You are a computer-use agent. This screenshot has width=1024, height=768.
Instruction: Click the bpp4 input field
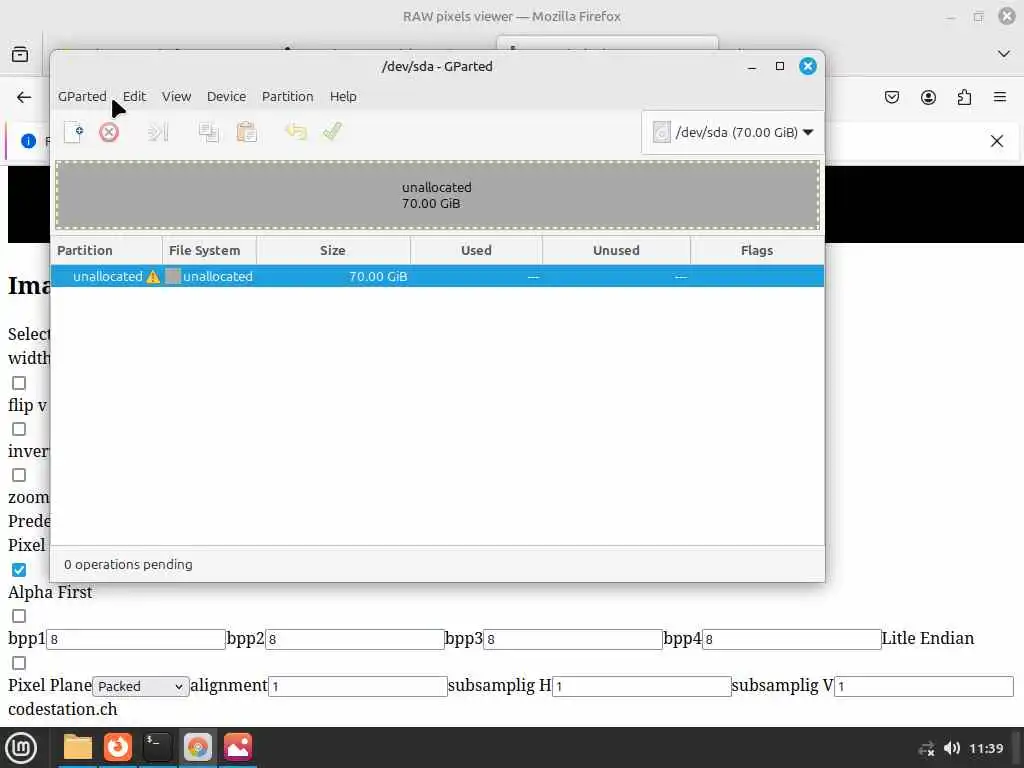click(792, 639)
